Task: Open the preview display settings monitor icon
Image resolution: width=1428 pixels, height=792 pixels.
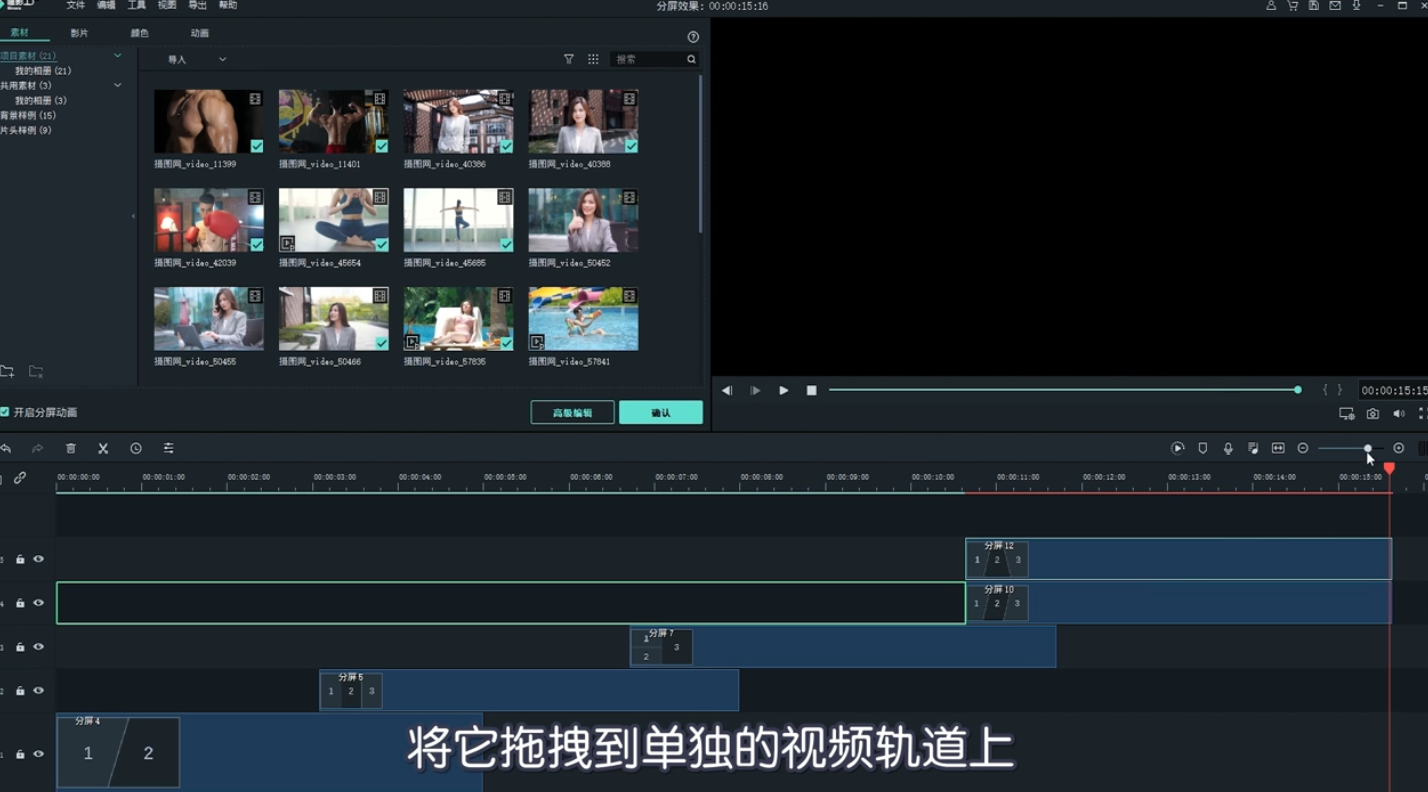Action: pyautogui.click(x=1347, y=414)
